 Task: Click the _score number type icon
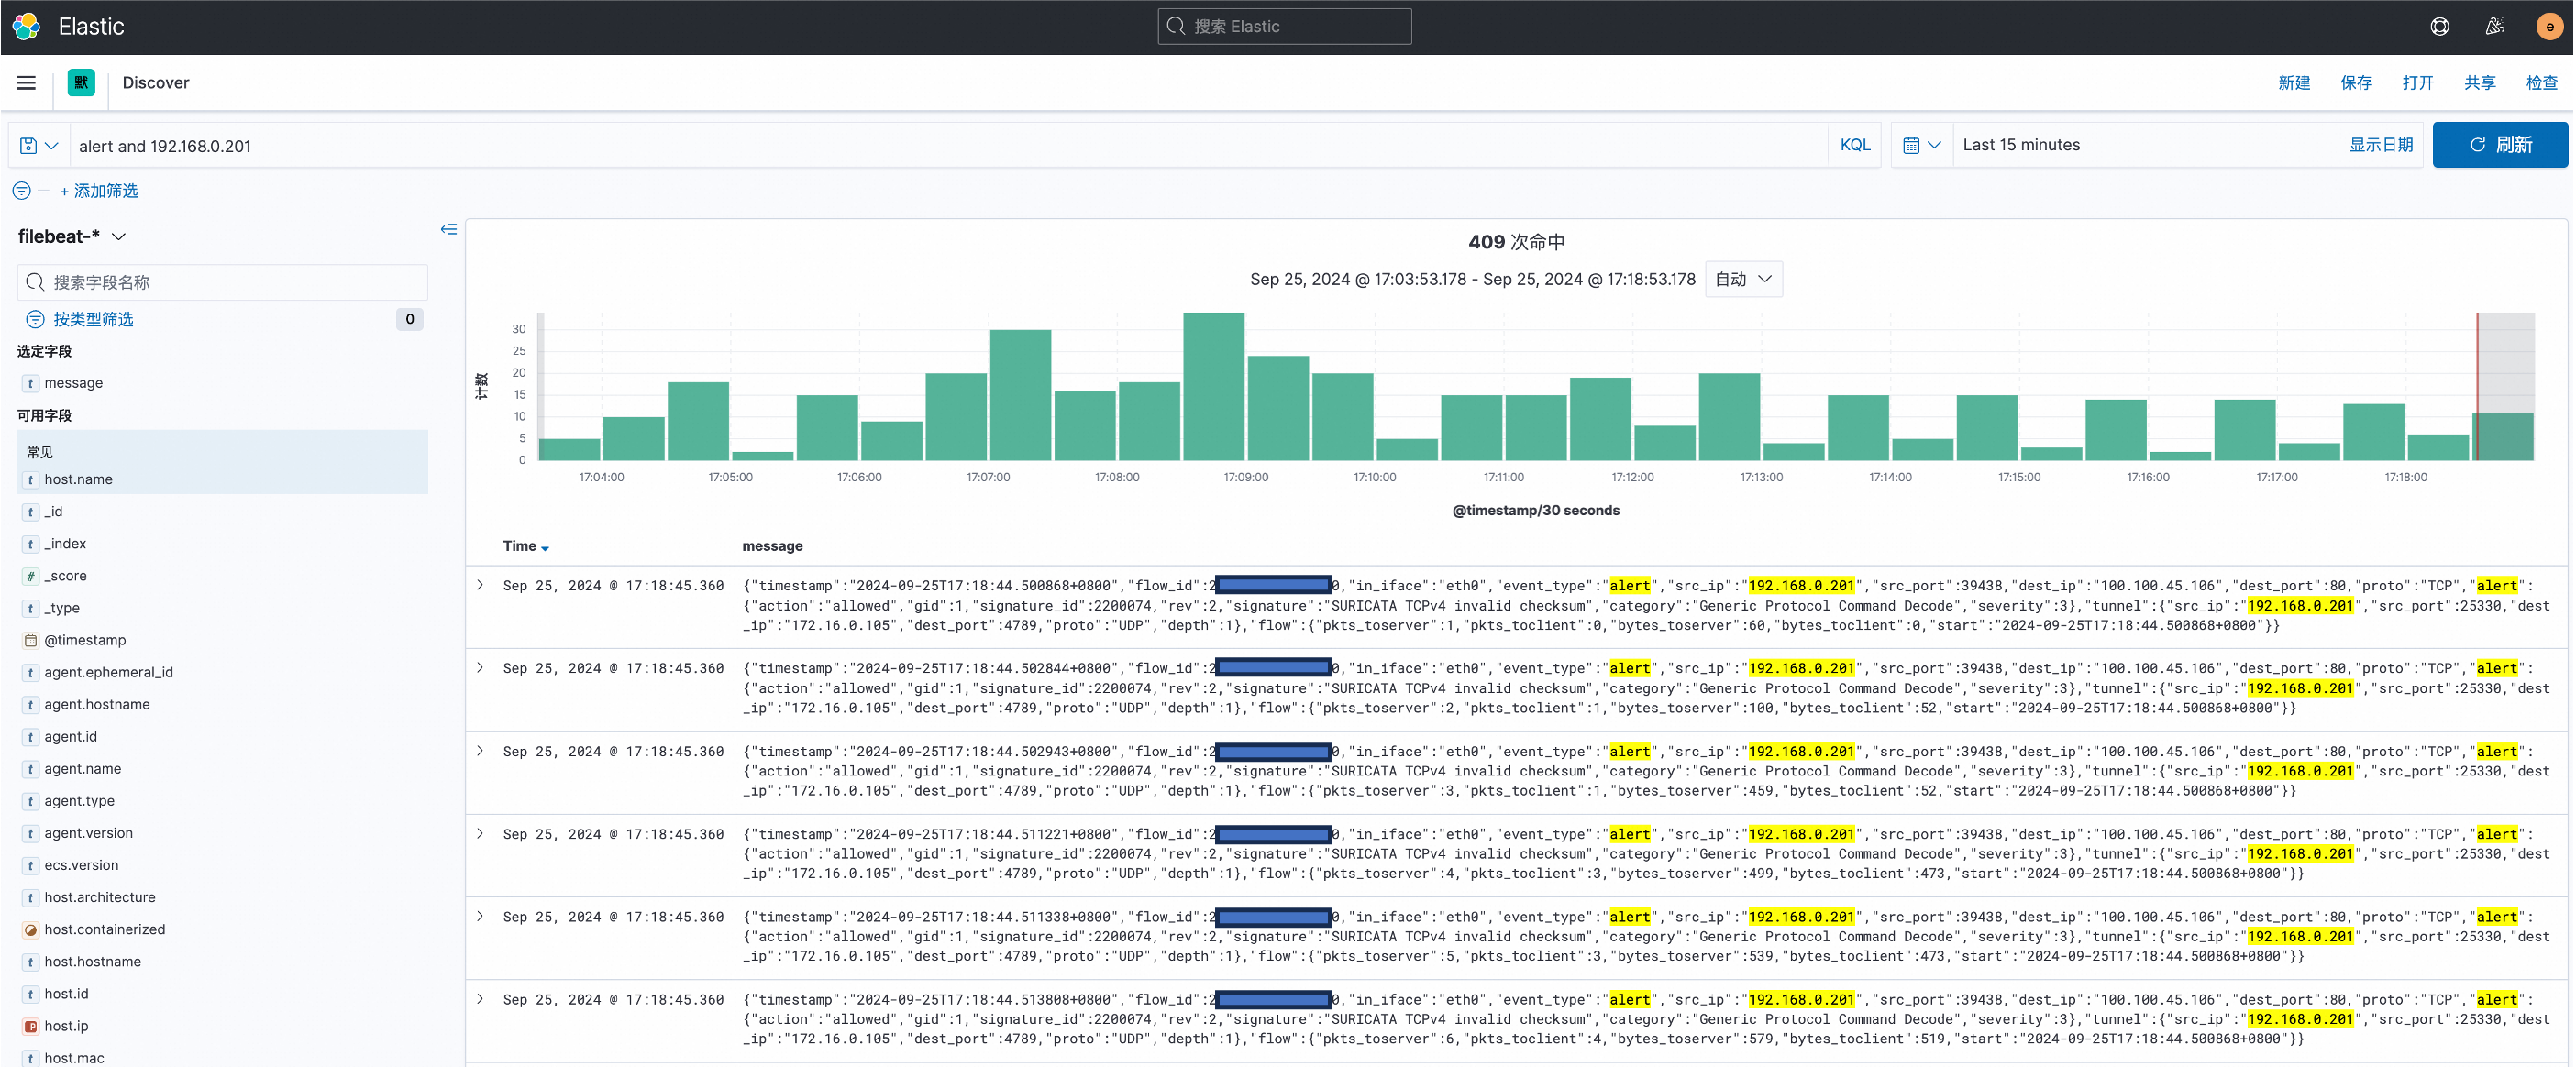click(x=31, y=576)
